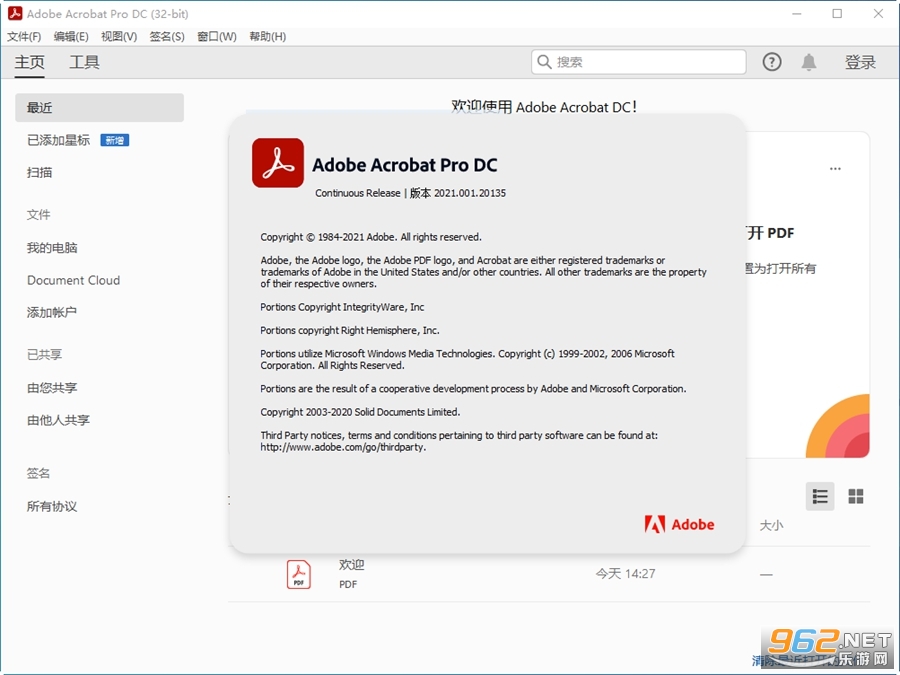This screenshot has height=675, width=900.
Task: Click the thirdparty URL text
Action: point(343,447)
